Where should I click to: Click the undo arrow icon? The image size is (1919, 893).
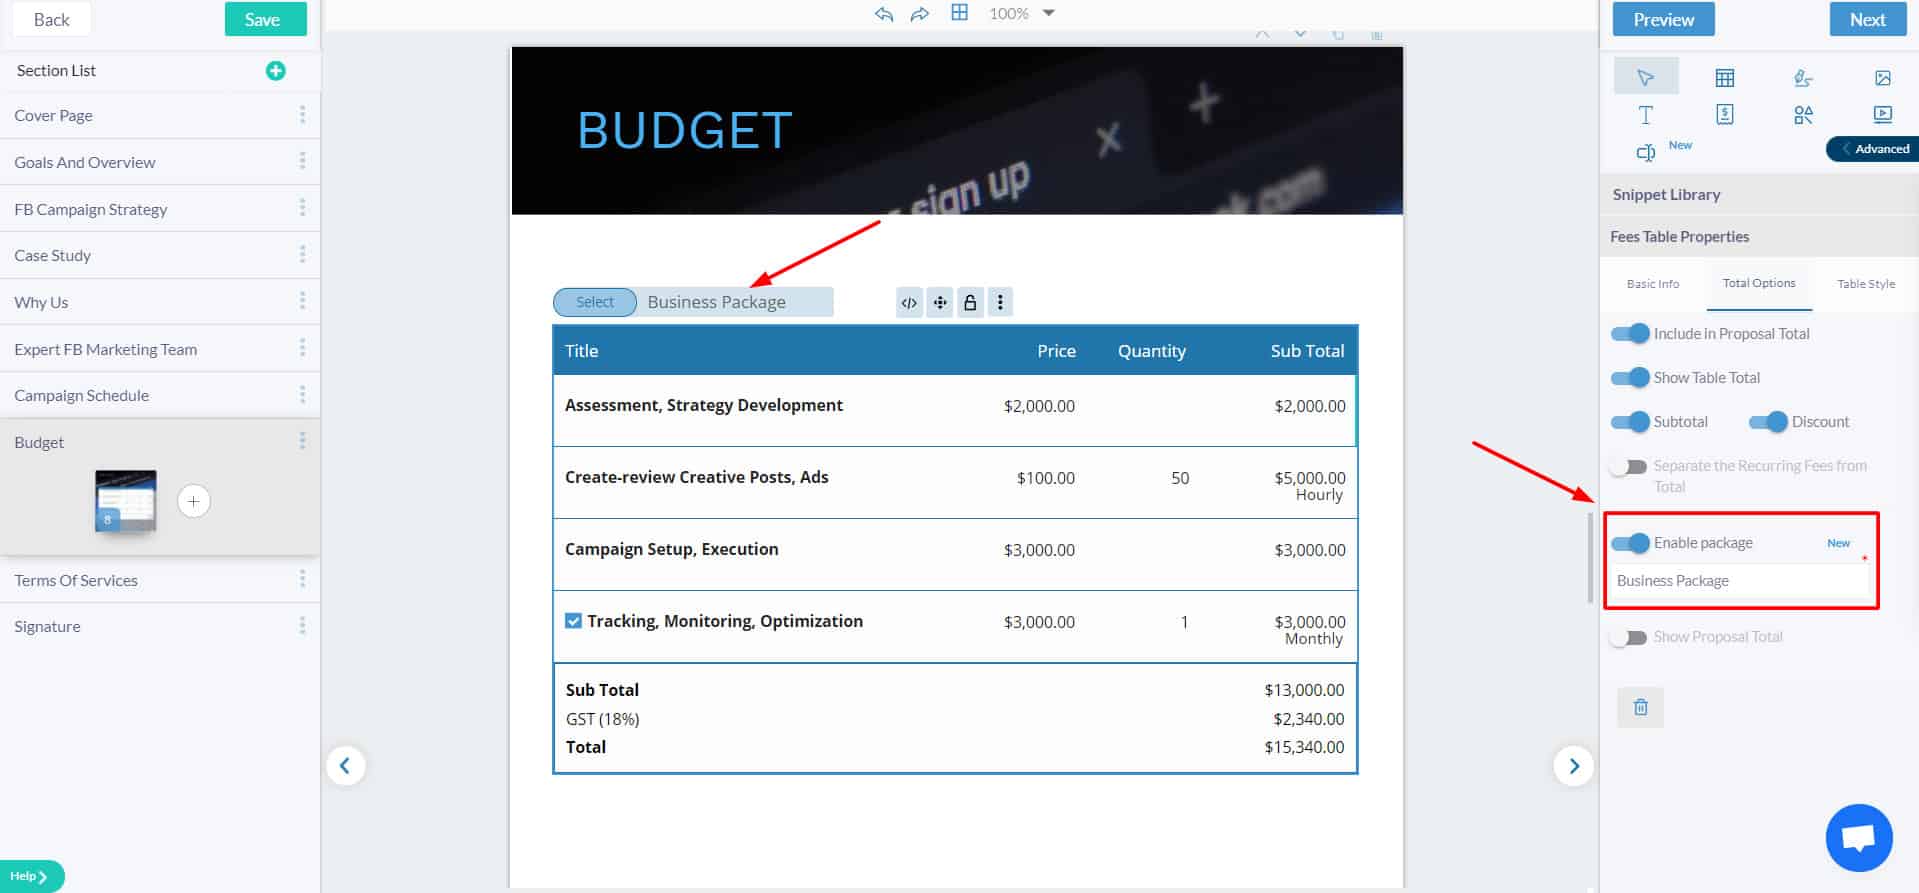pos(884,14)
